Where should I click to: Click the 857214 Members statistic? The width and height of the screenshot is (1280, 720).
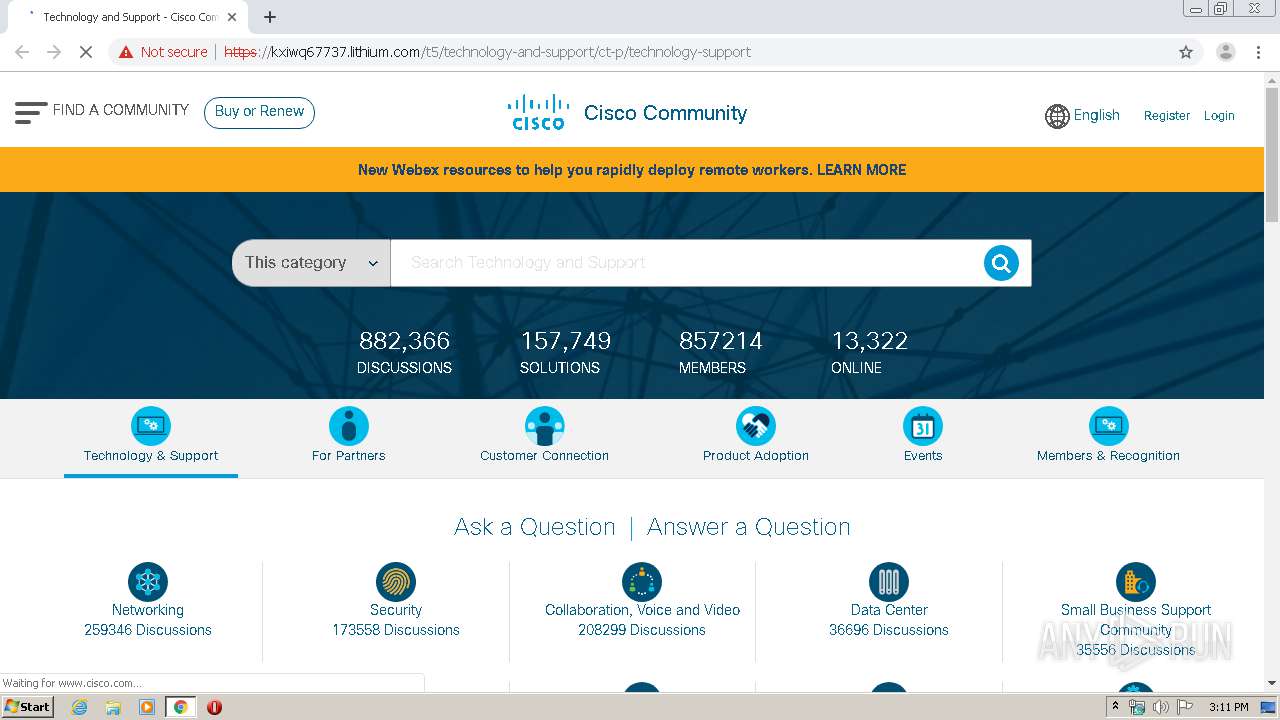tap(720, 353)
